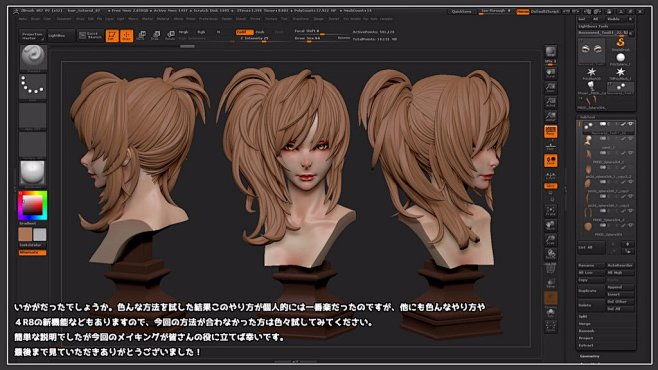The width and height of the screenshot is (658, 370).
Task: Click the Duplicate subtool button
Action: click(x=591, y=291)
